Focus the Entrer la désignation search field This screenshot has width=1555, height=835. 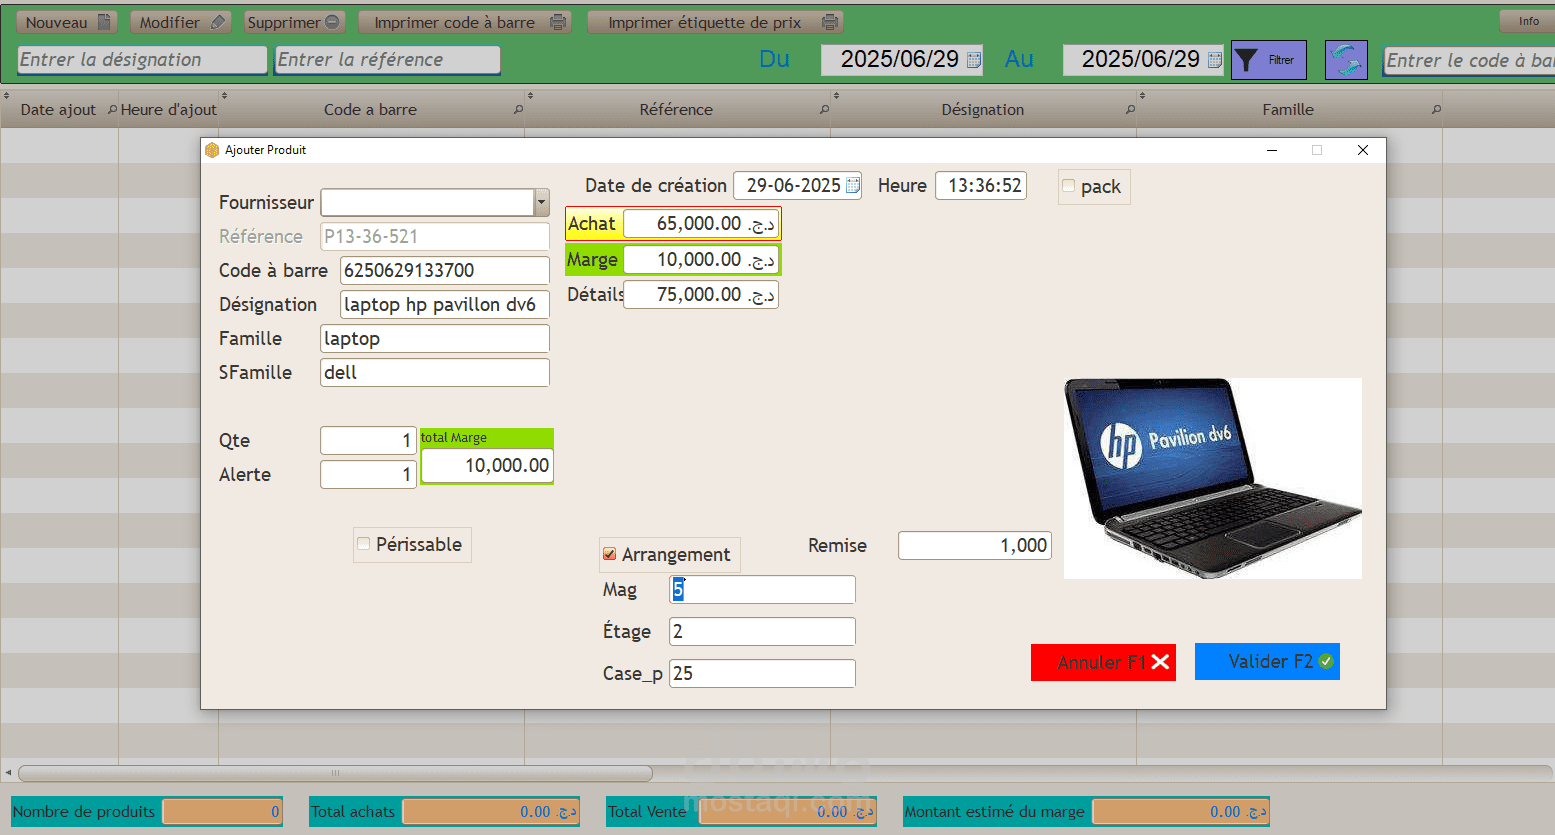143,60
